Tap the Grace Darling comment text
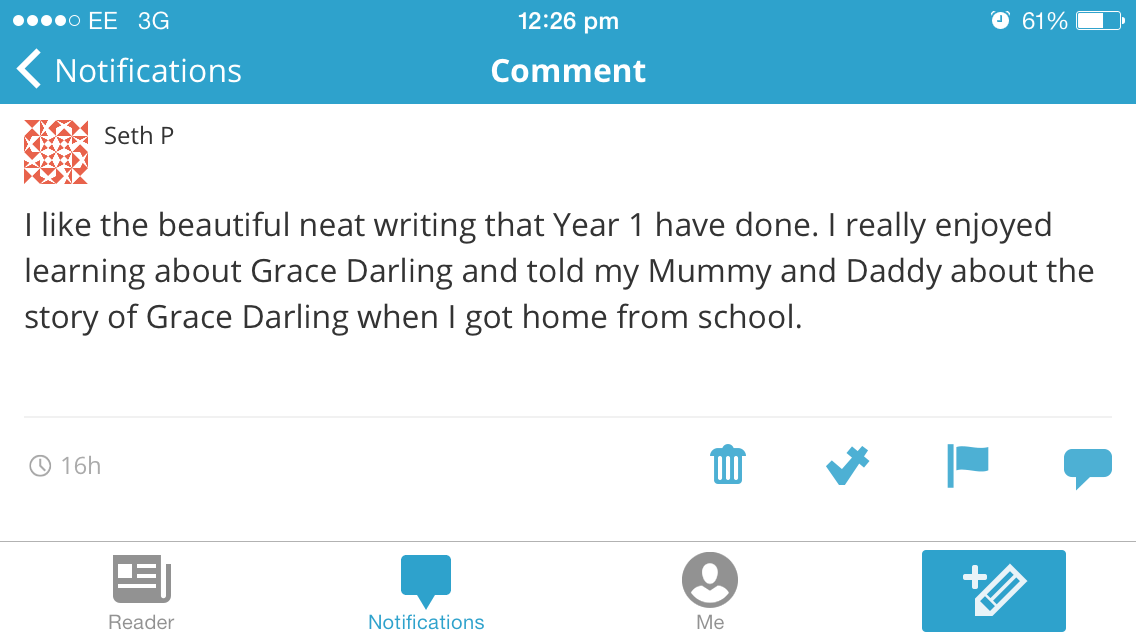This screenshot has width=1136, height=640. (558, 271)
